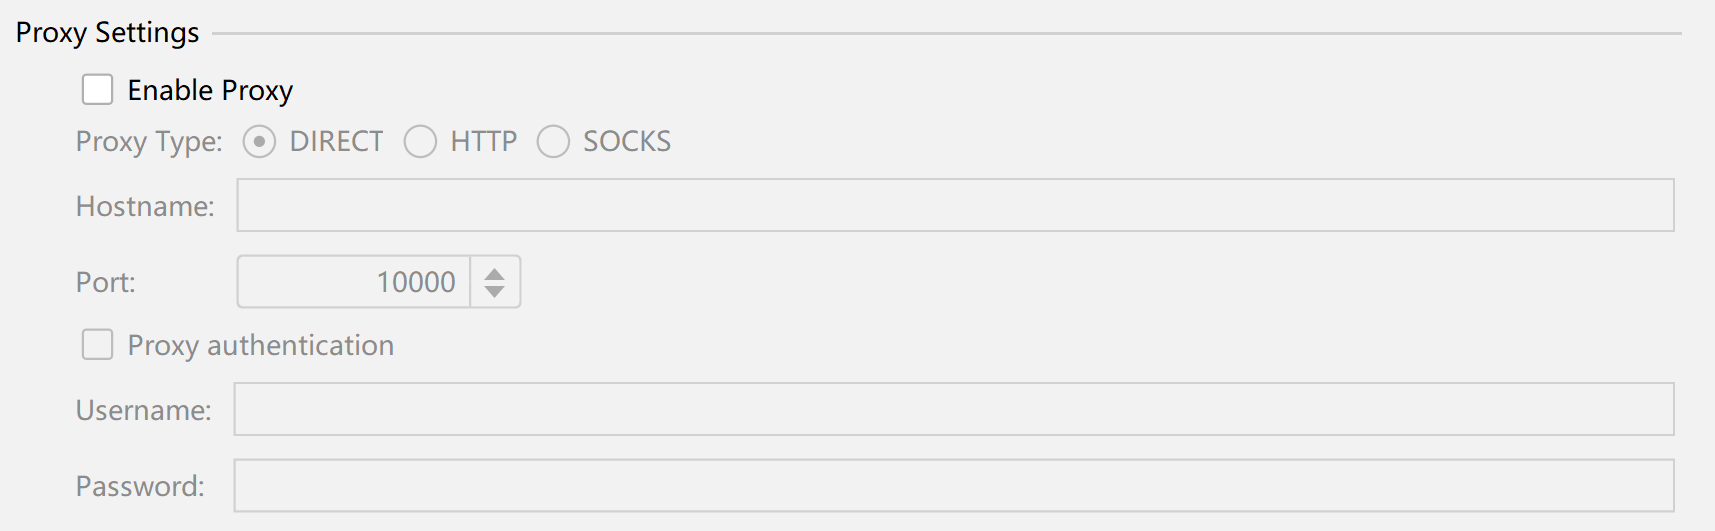
Task: Click into the Username input box
Action: (x=953, y=410)
